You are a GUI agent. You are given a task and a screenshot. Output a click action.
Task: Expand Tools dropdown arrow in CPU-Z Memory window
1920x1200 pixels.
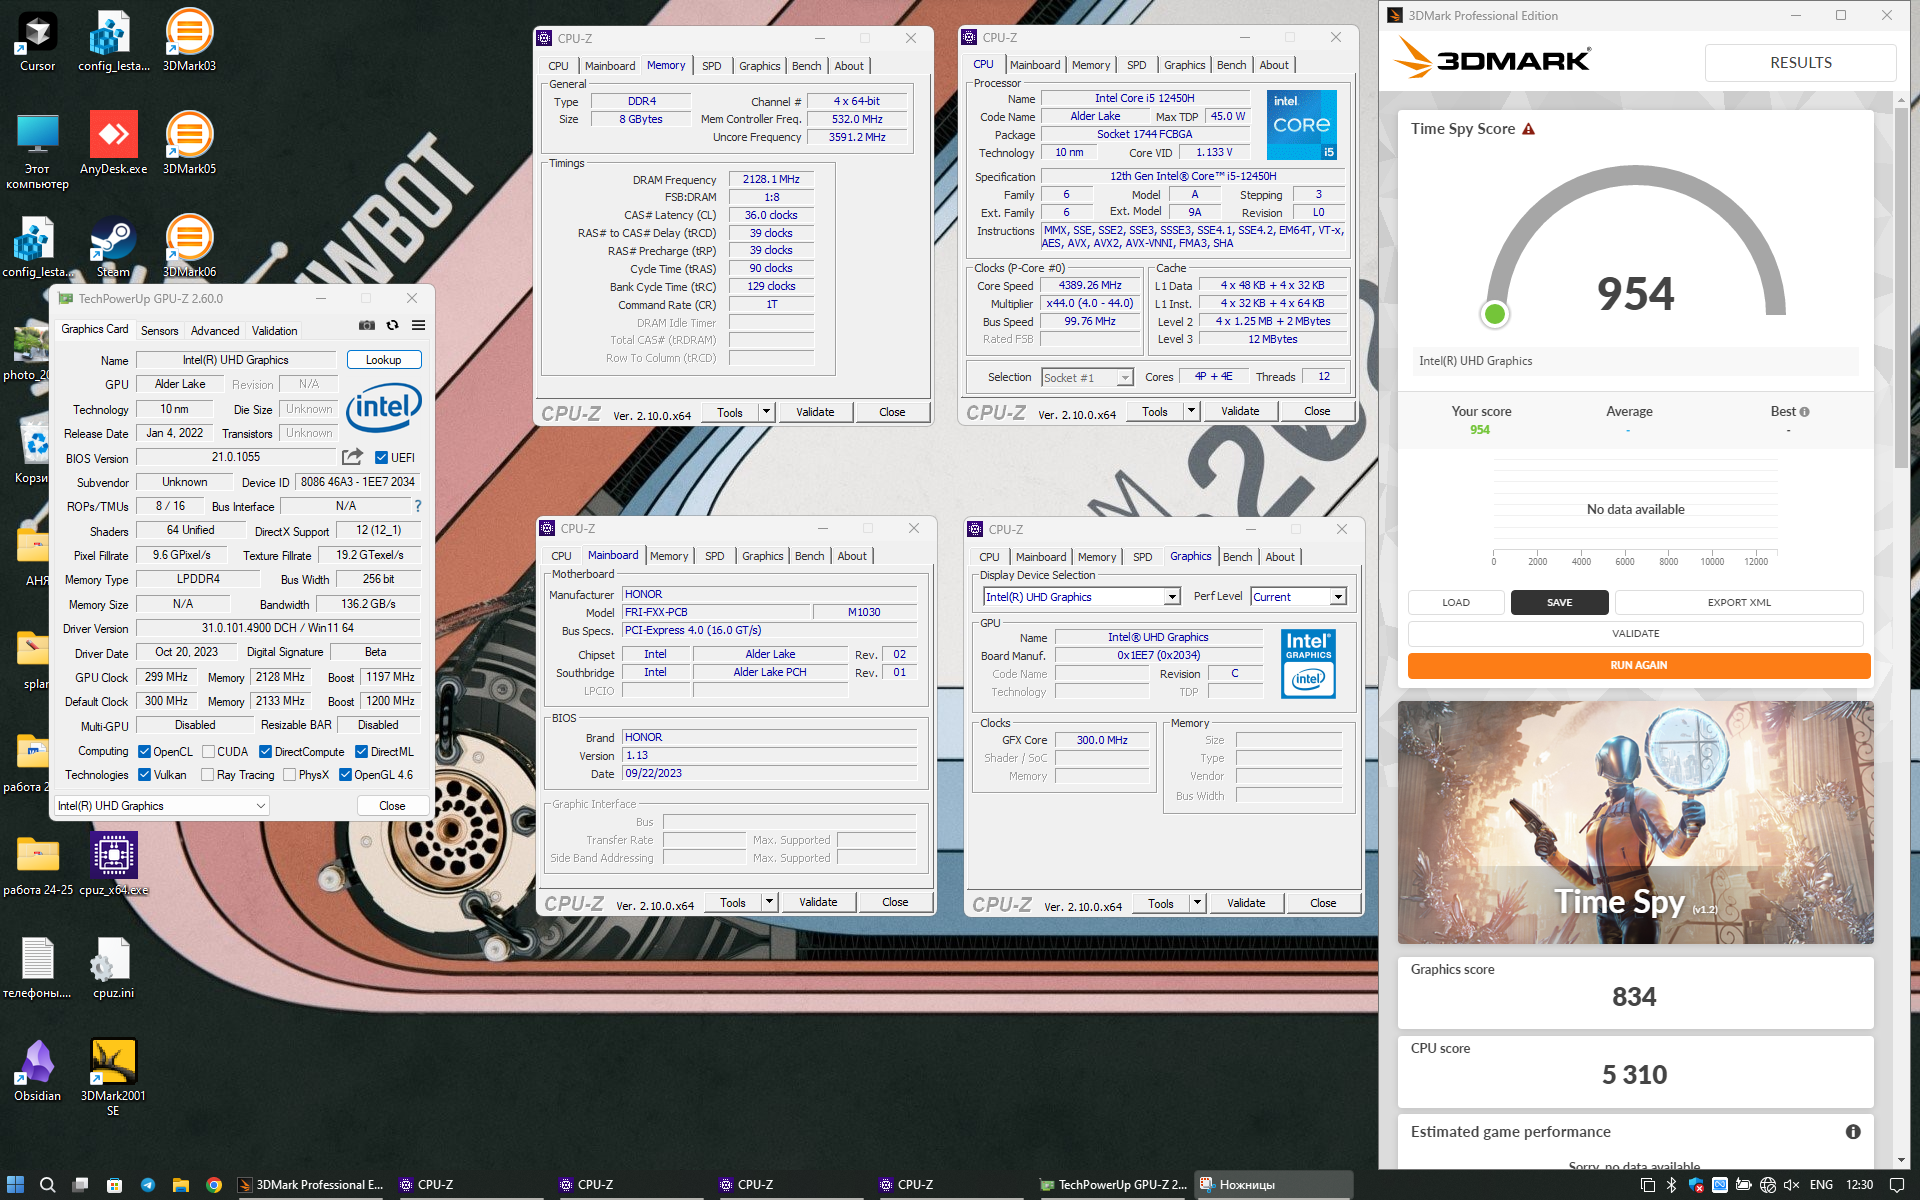click(x=766, y=412)
